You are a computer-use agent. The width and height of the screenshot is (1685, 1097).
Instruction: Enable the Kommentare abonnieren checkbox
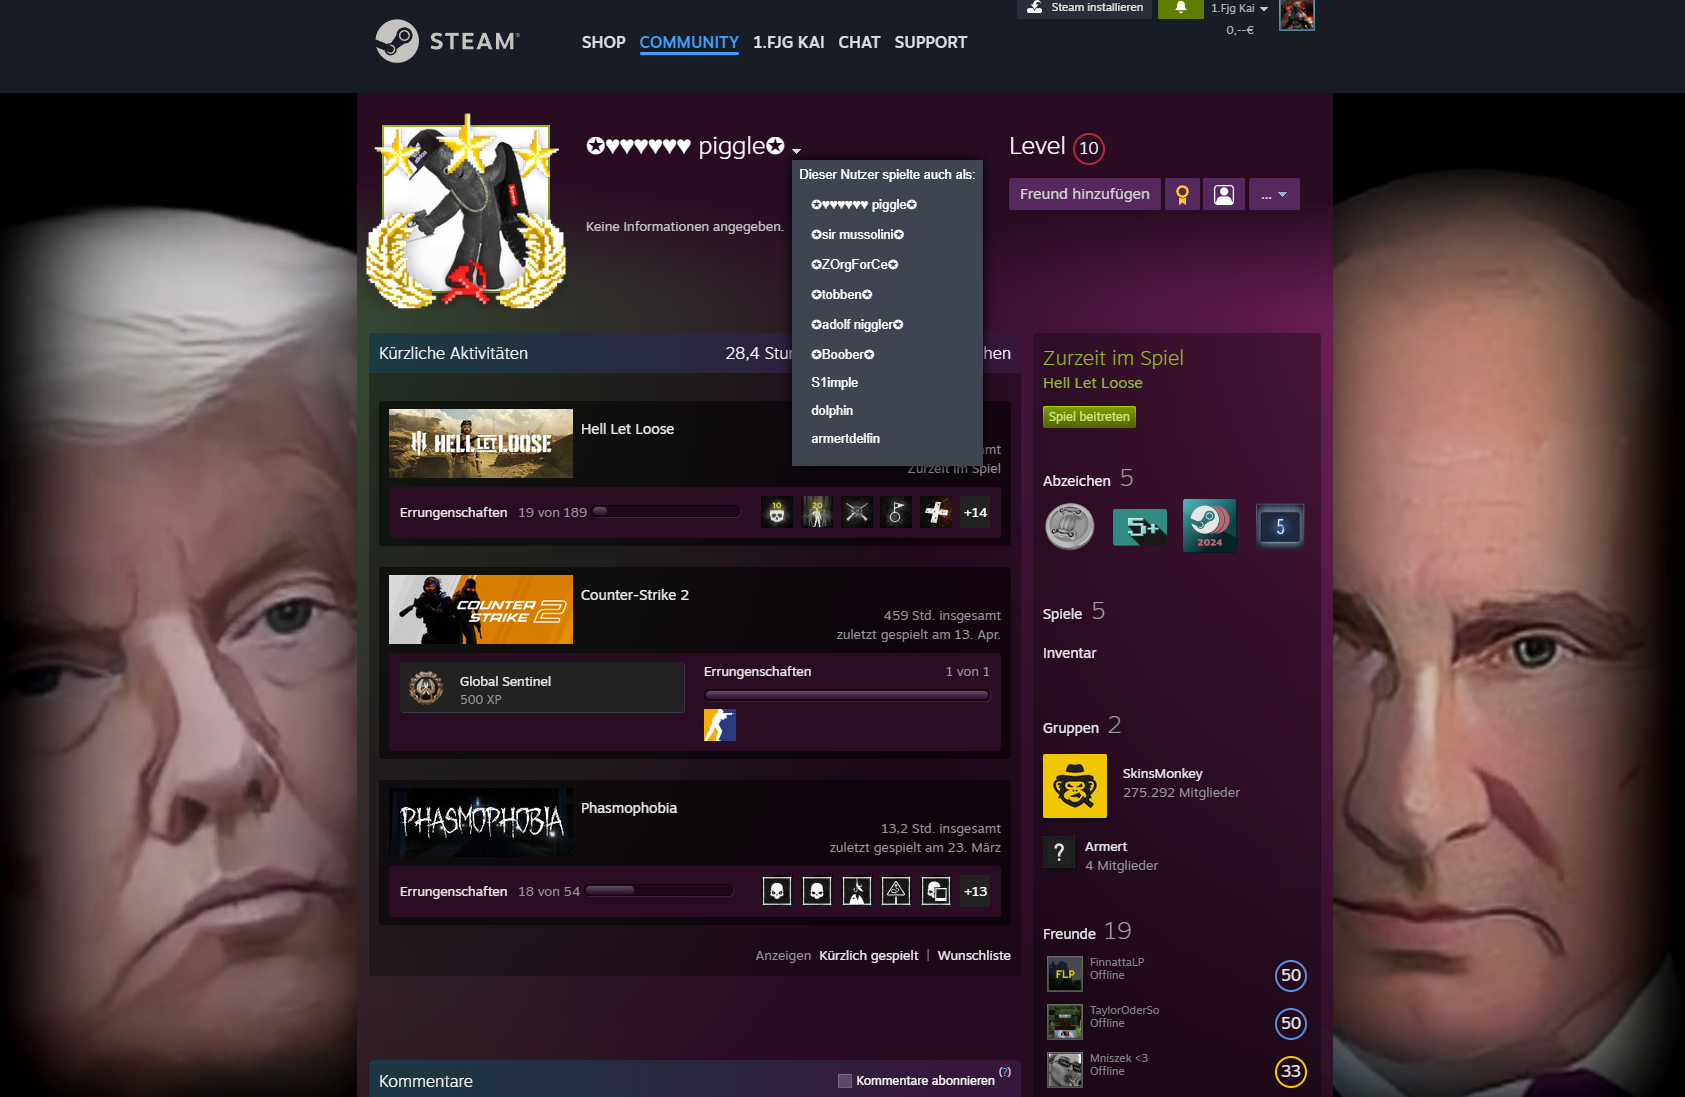(845, 1081)
